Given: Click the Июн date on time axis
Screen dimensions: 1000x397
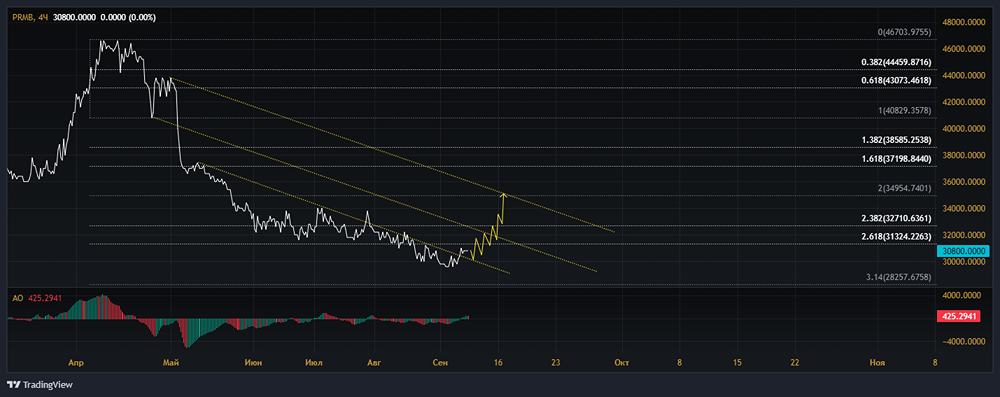Looking at the screenshot, I should click(253, 363).
